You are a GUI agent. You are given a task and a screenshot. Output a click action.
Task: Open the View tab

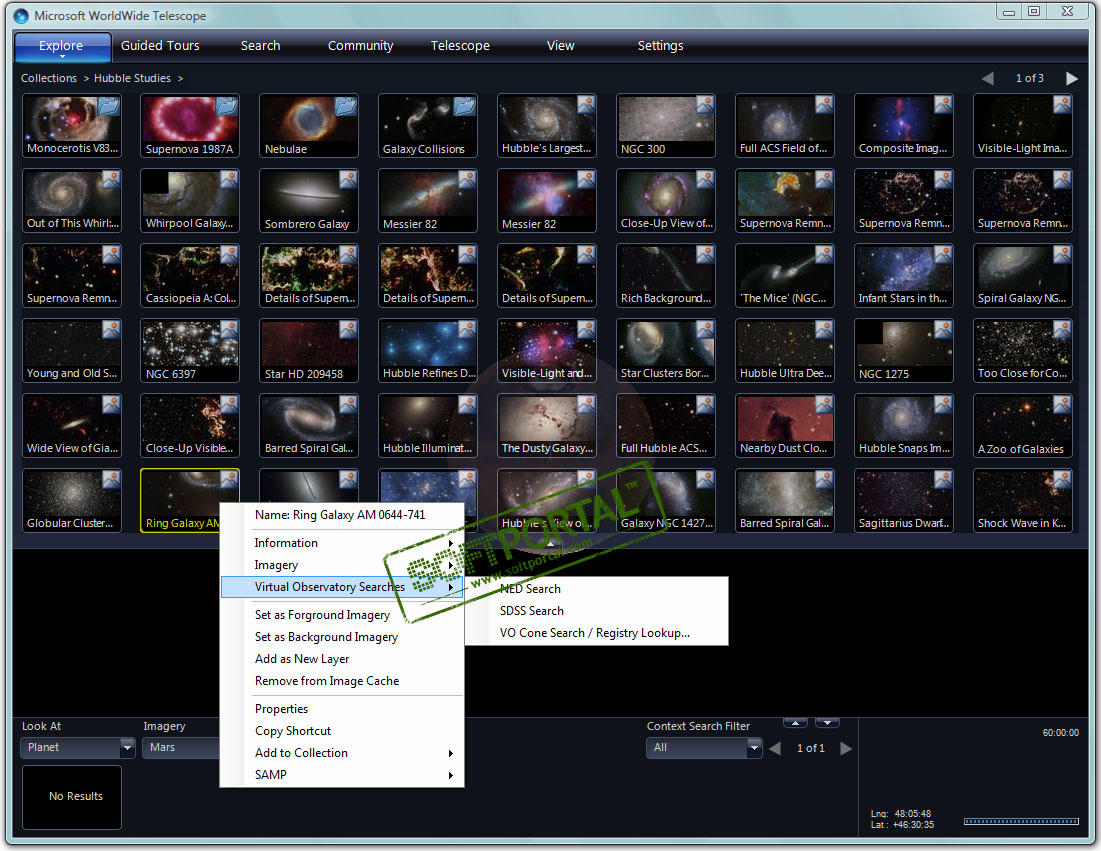560,46
